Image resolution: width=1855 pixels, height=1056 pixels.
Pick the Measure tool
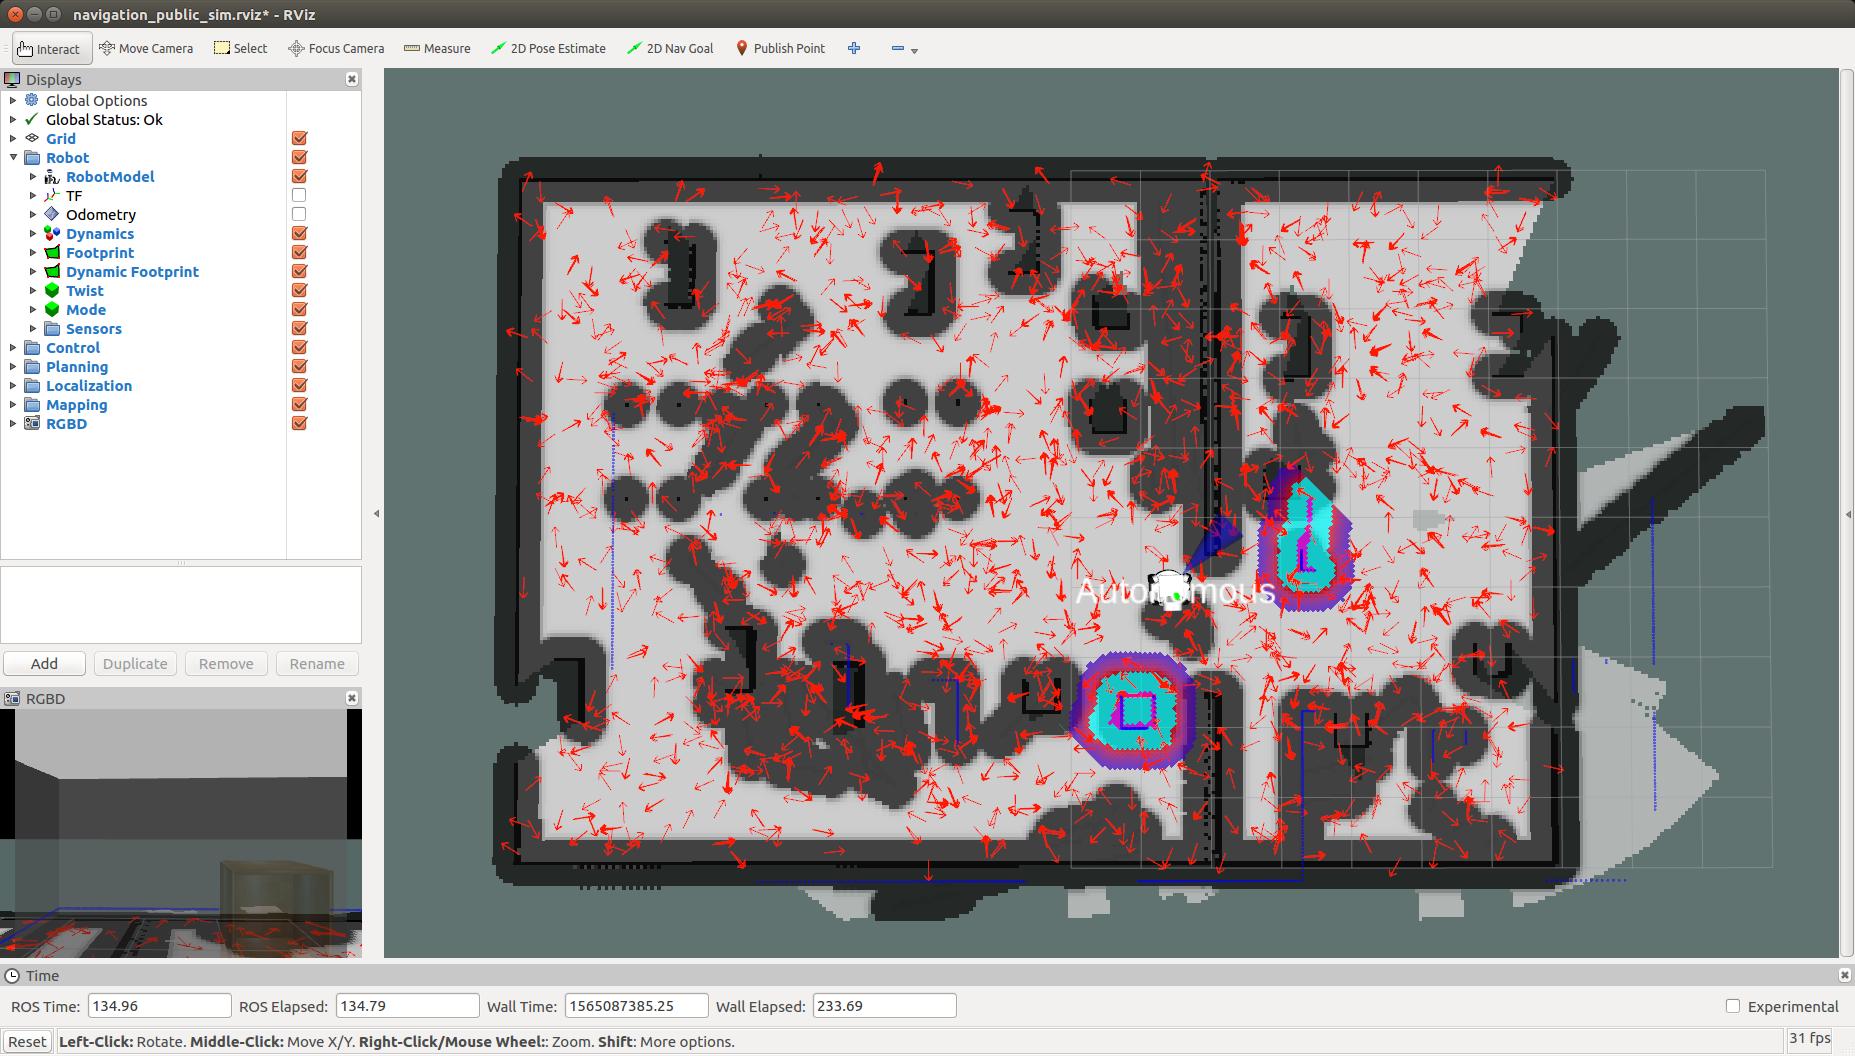(x=437, y=48)
